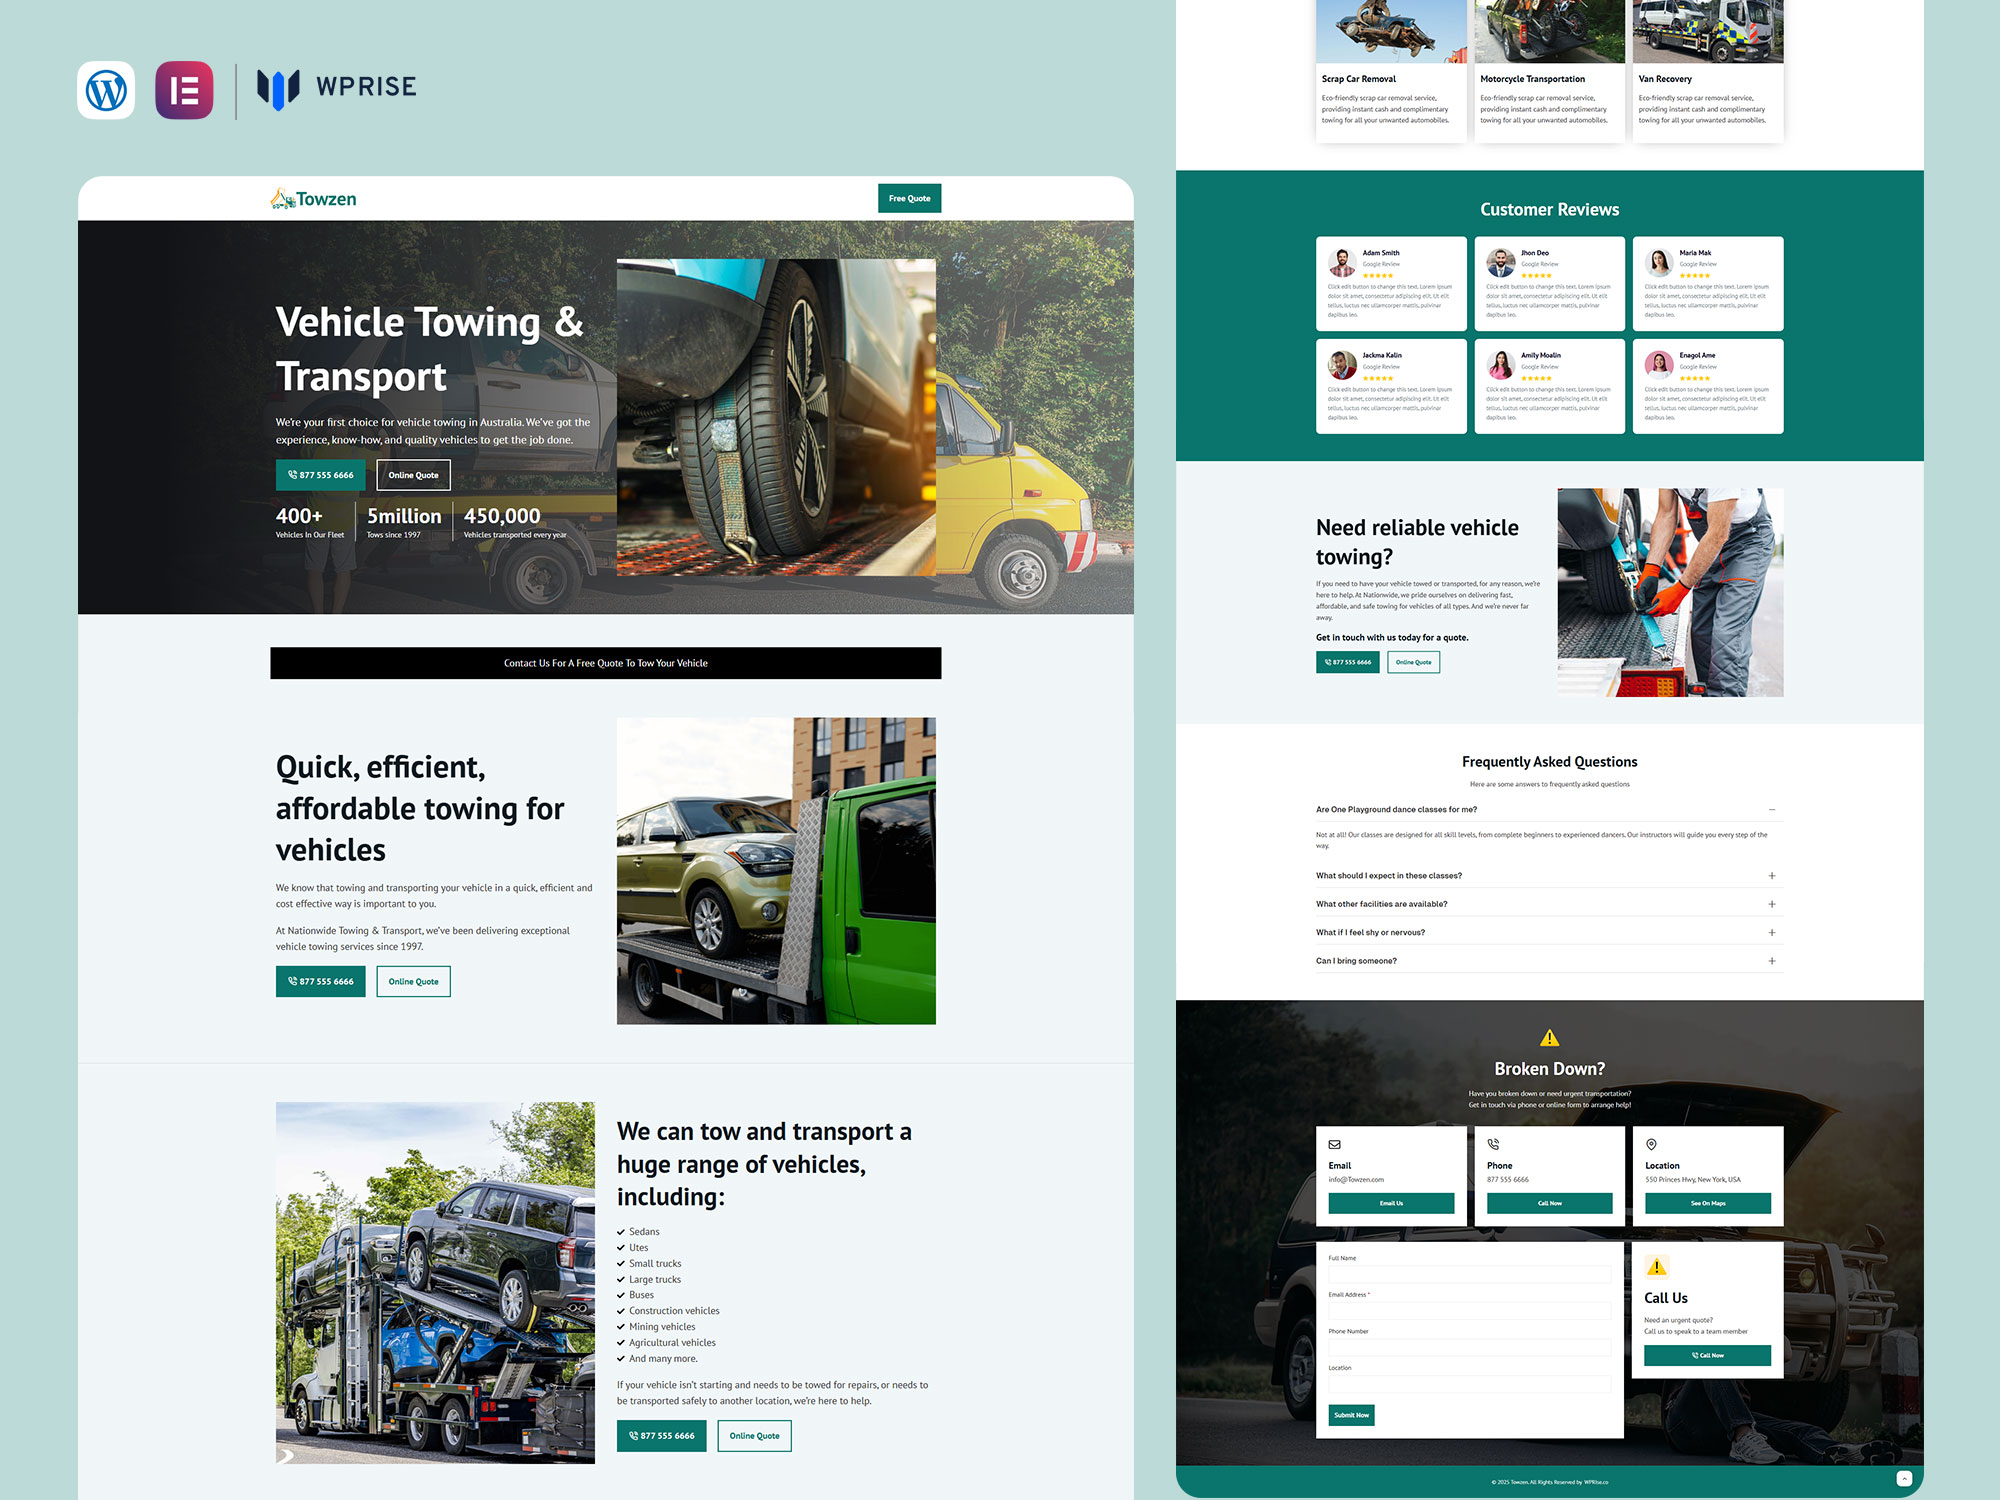This screenshot has width=2000, height=1500.
Task: Click Online Quote below vehicle list
Action: coord(754,1436)
